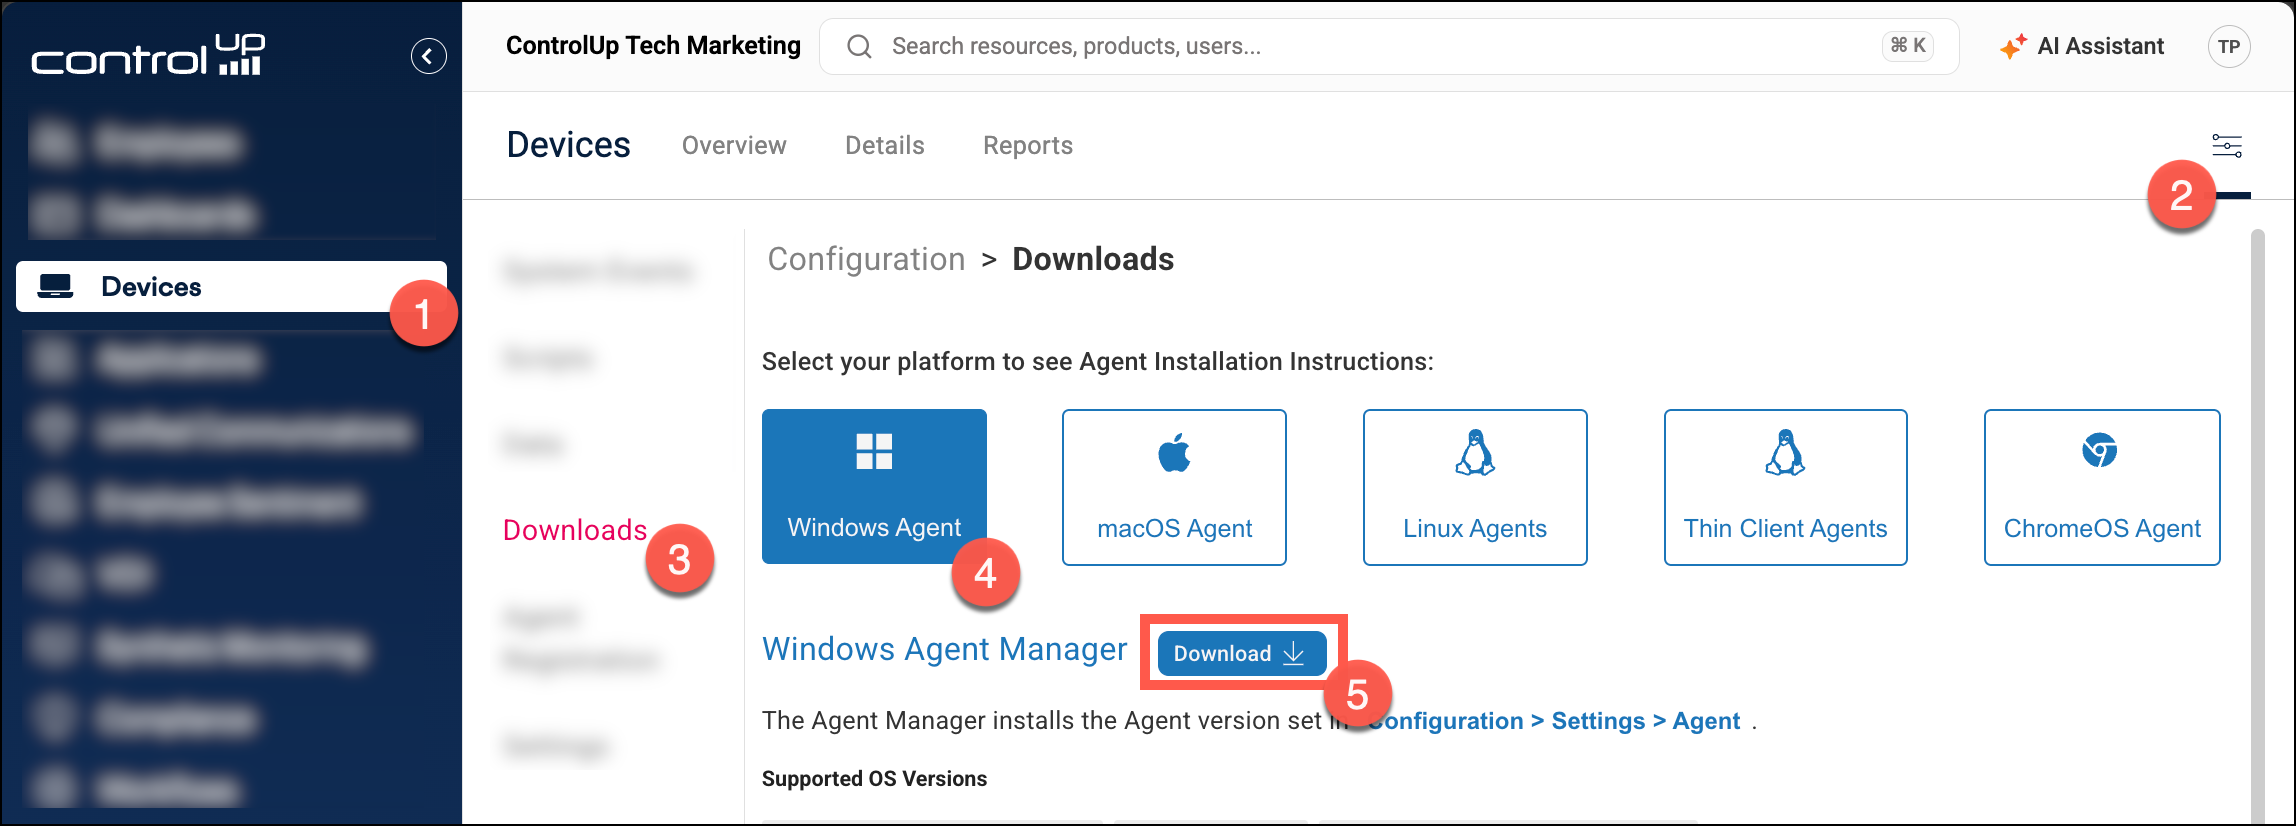Click the Supported OS Versions heading
The height and width of the screenshot is (826, 2296).
pyautogui.click(x=874, y=779)
